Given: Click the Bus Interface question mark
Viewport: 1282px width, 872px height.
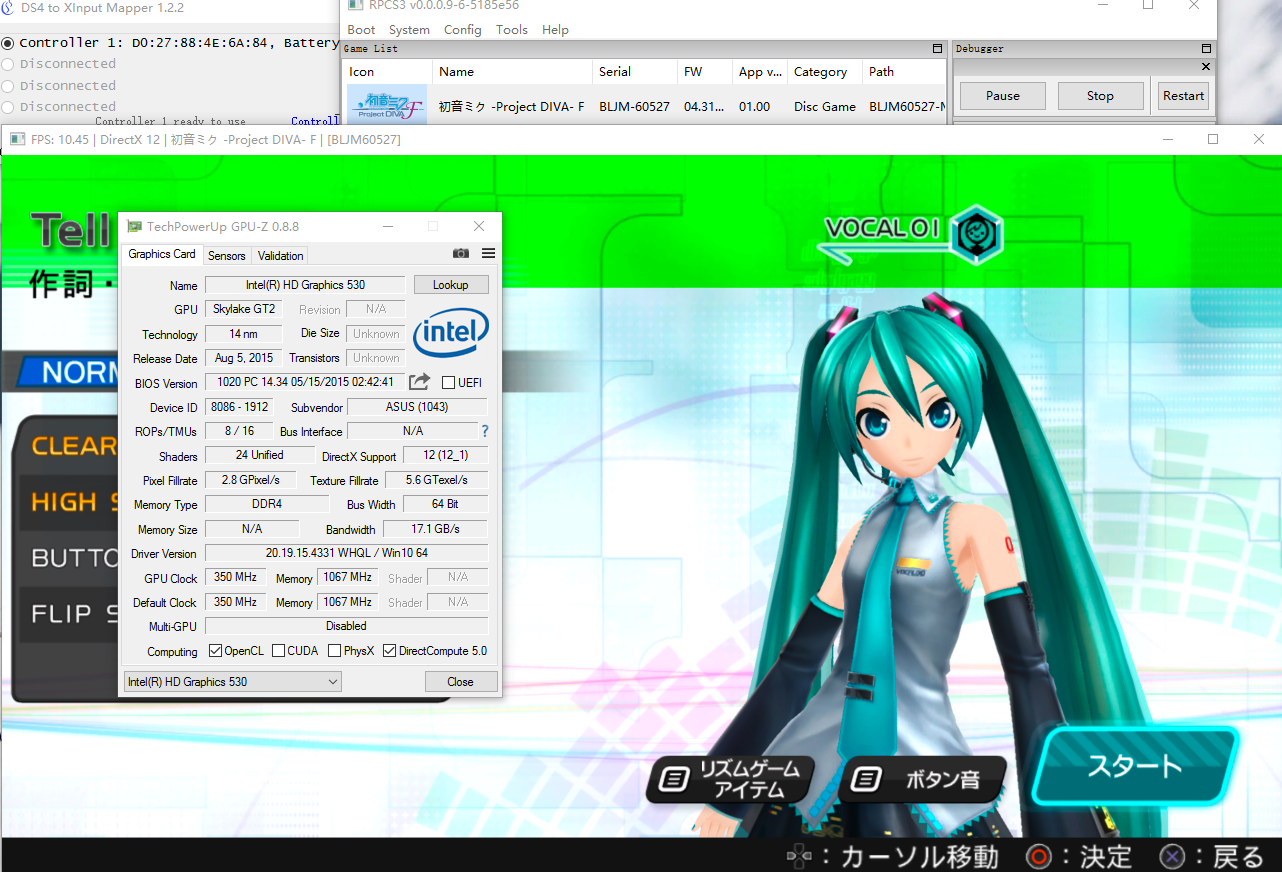Looking at the screenshot, I should click(x=485, y=431).
